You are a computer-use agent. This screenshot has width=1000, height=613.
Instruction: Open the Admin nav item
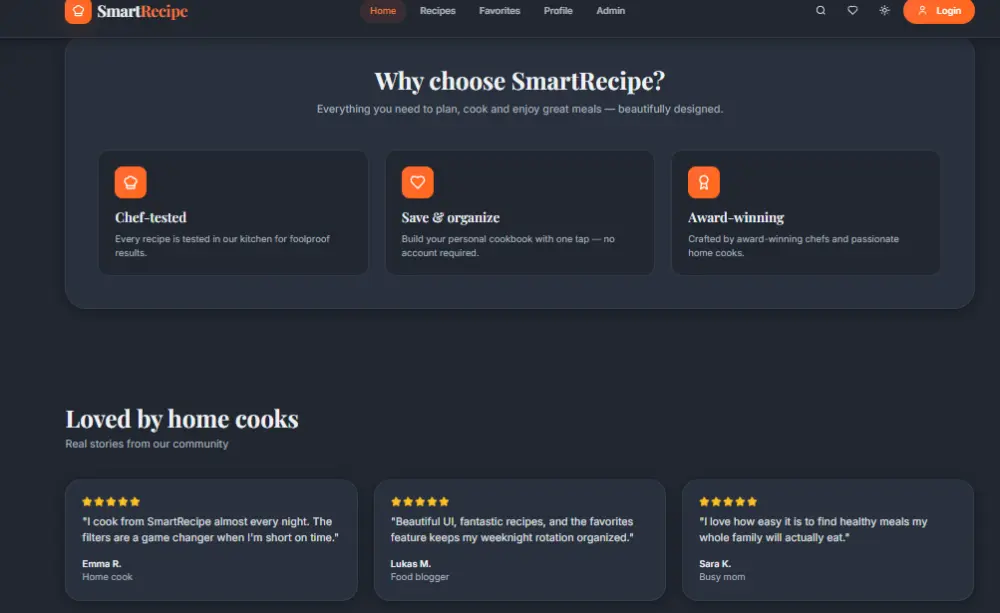tap(610, 11)
